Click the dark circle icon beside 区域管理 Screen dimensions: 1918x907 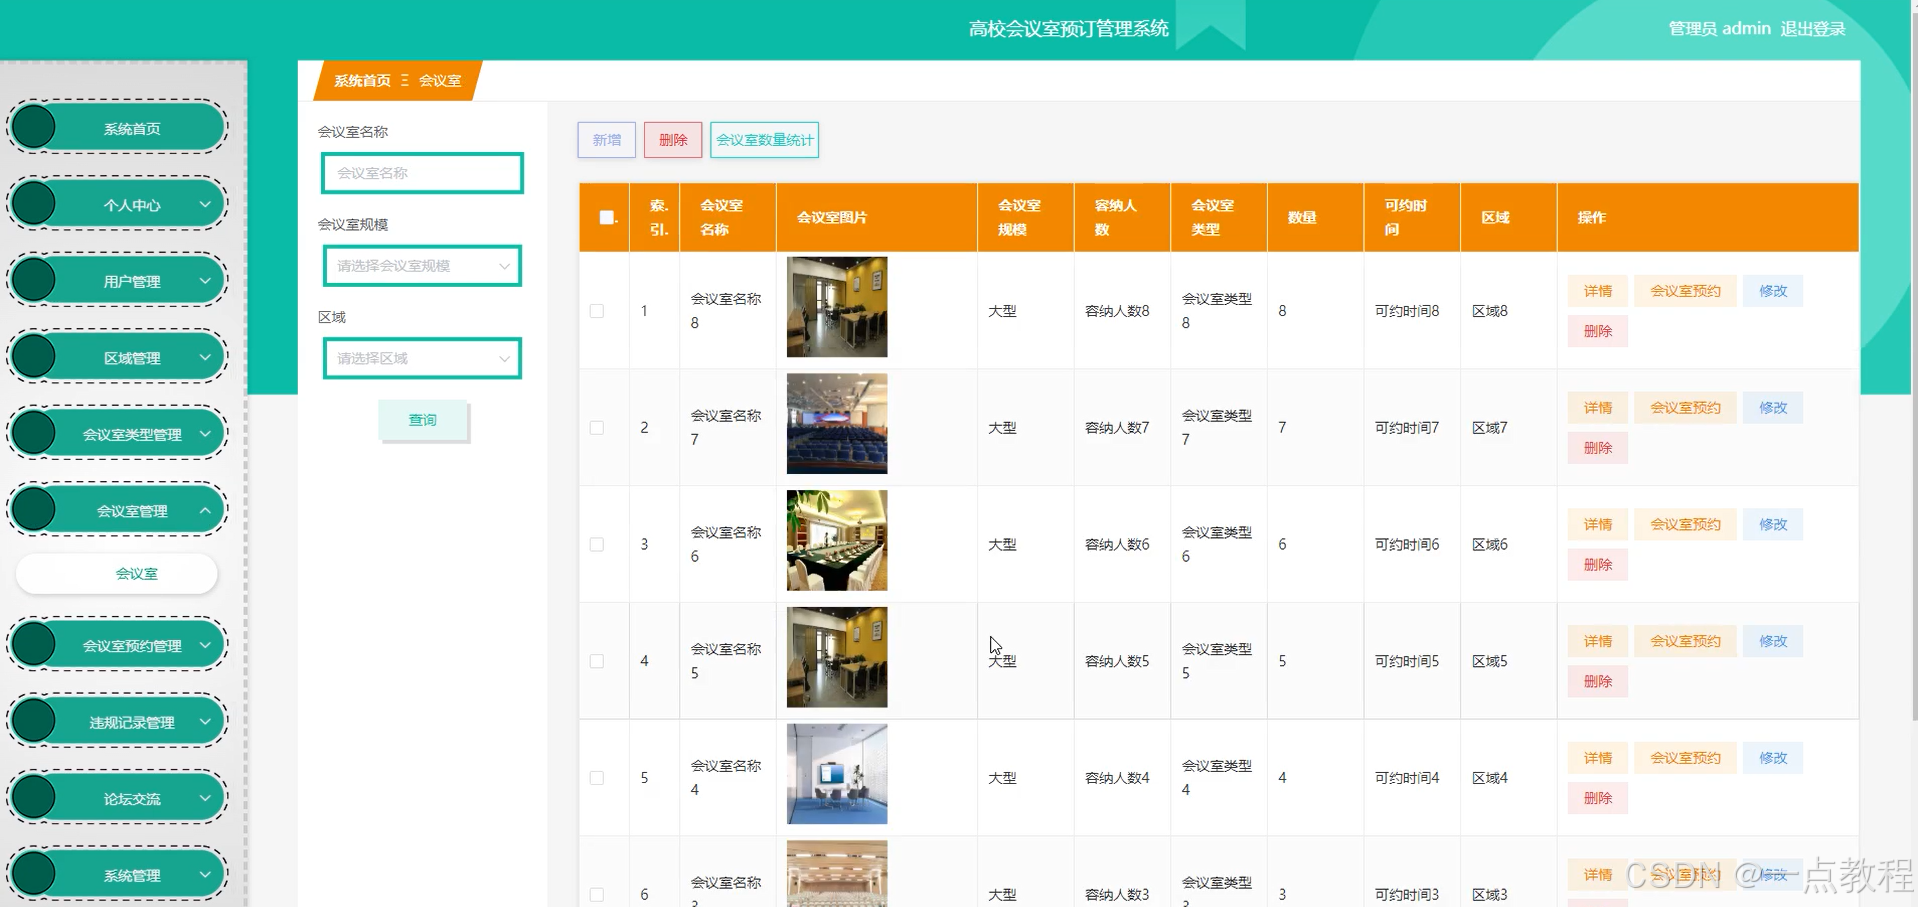tap(35, 356)
